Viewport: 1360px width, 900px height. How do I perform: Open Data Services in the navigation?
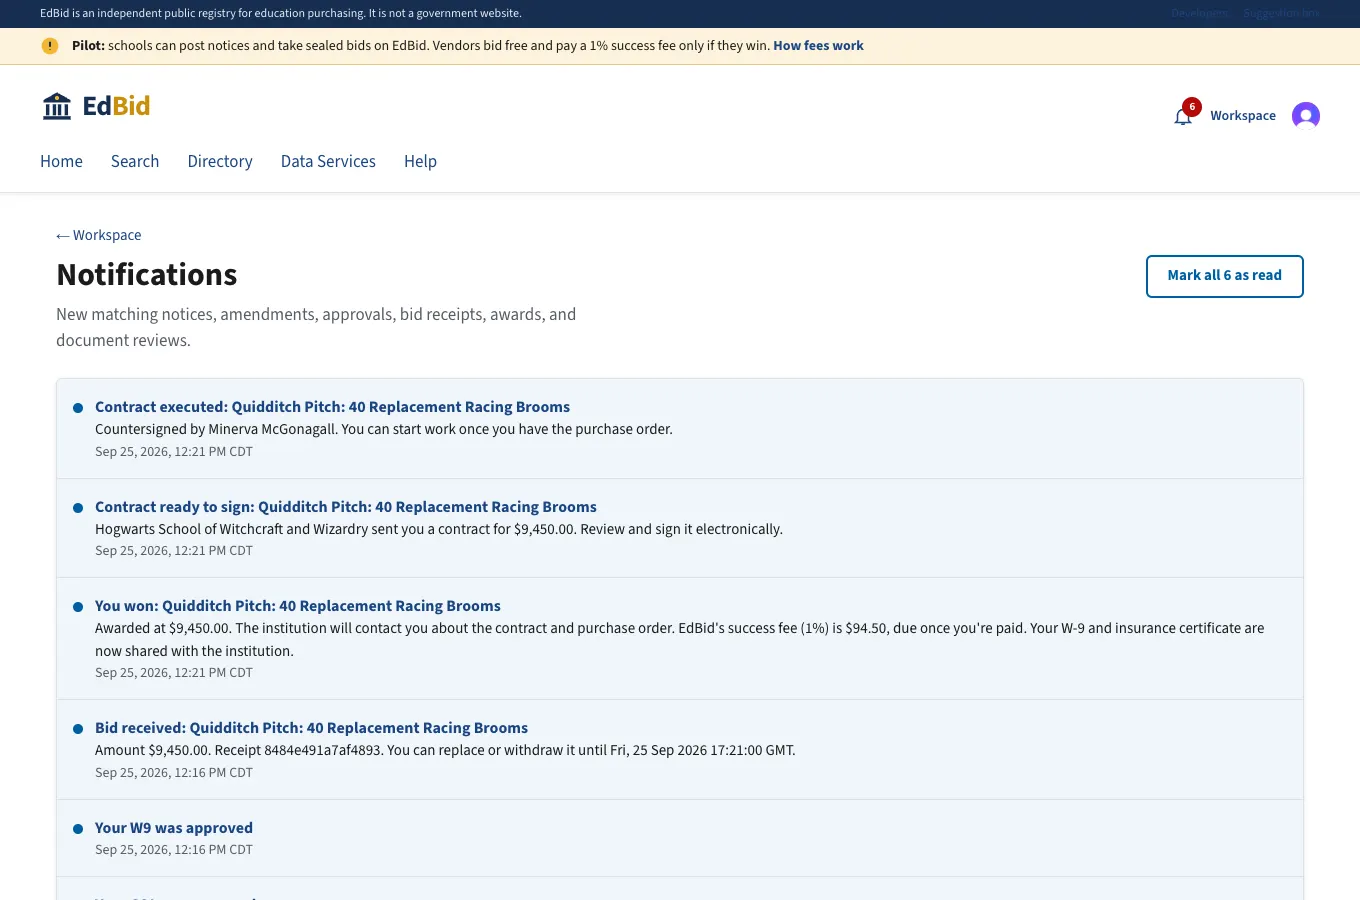328,161
